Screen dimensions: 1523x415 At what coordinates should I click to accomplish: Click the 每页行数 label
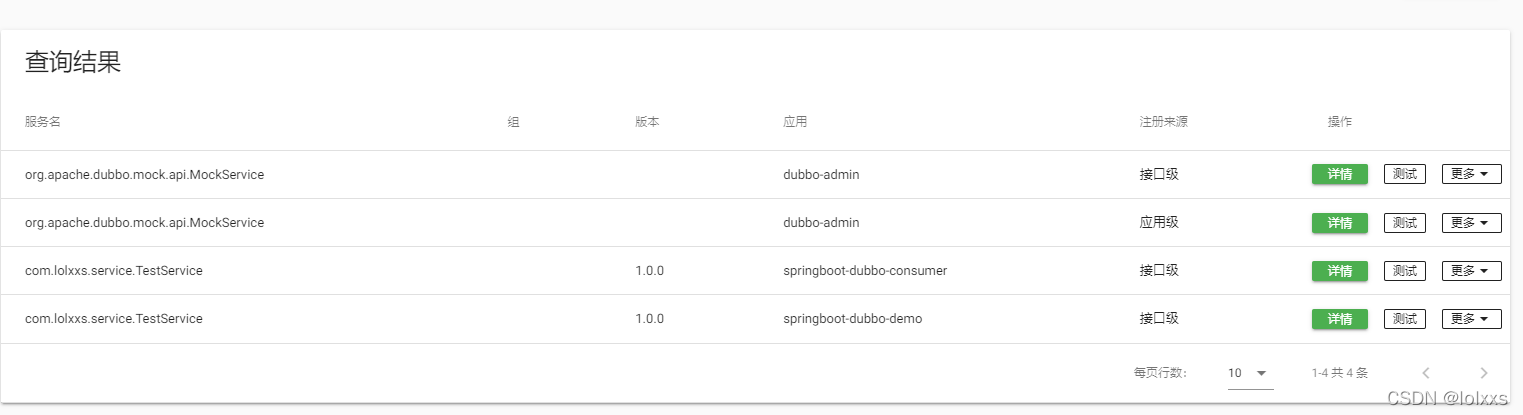coord(1161,373)
